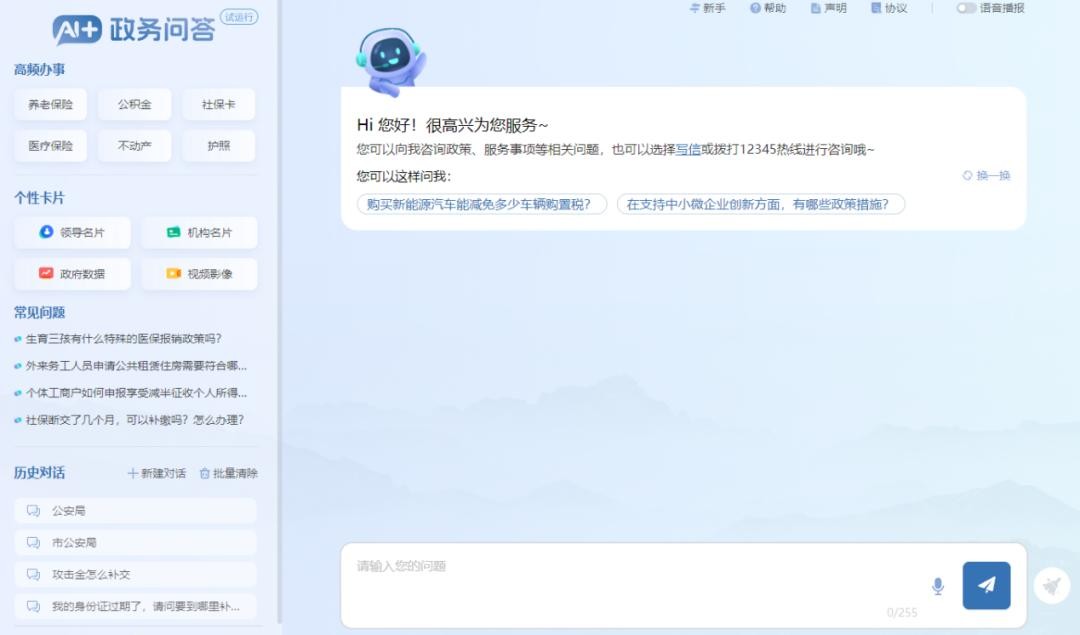This screenshot has width=1080, height=635.
Task: Click the microphone voice input icon
Action: pyautogui.click(x=937, y=586)
